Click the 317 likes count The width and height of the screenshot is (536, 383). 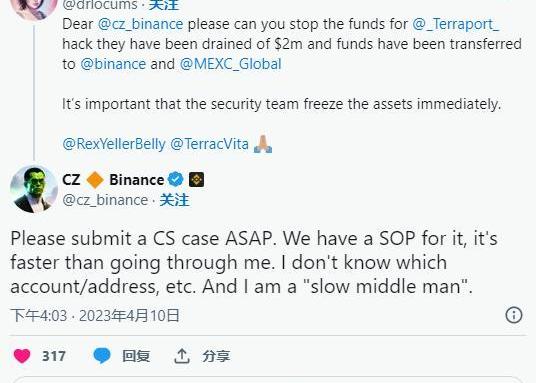tap(54, 356)
